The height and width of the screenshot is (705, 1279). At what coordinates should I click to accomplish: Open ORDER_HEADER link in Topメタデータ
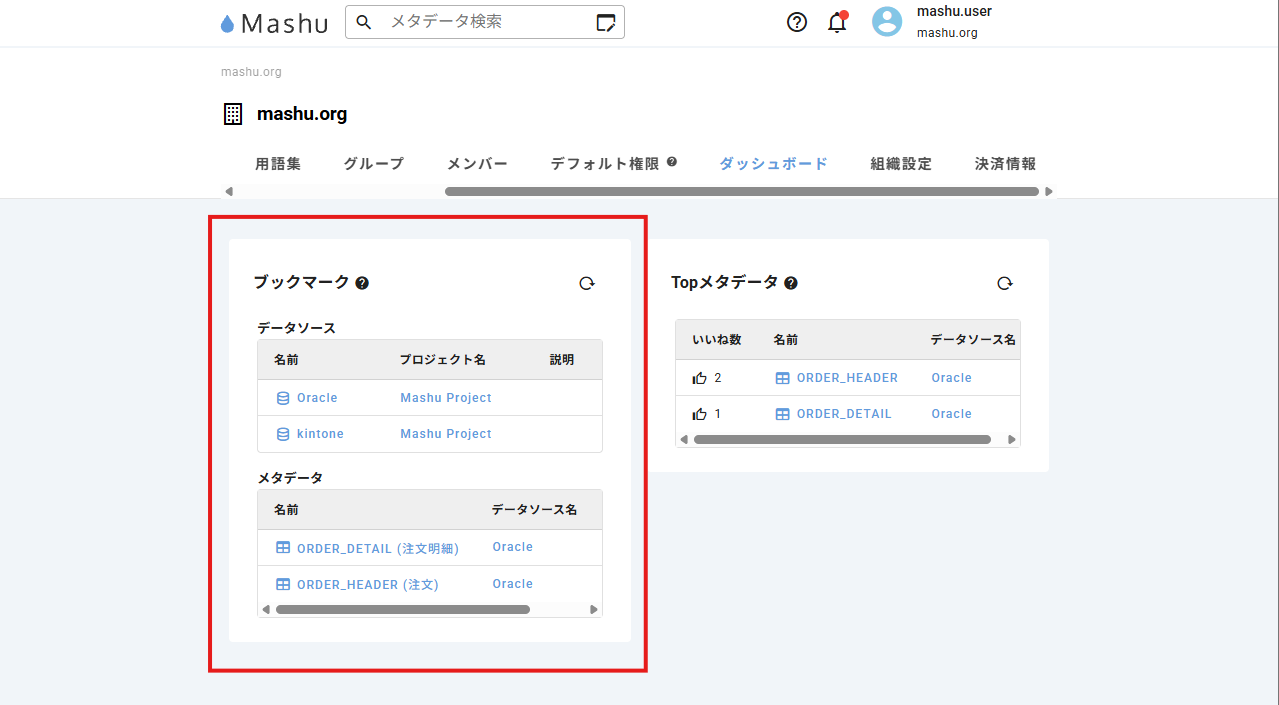[847, 378]
